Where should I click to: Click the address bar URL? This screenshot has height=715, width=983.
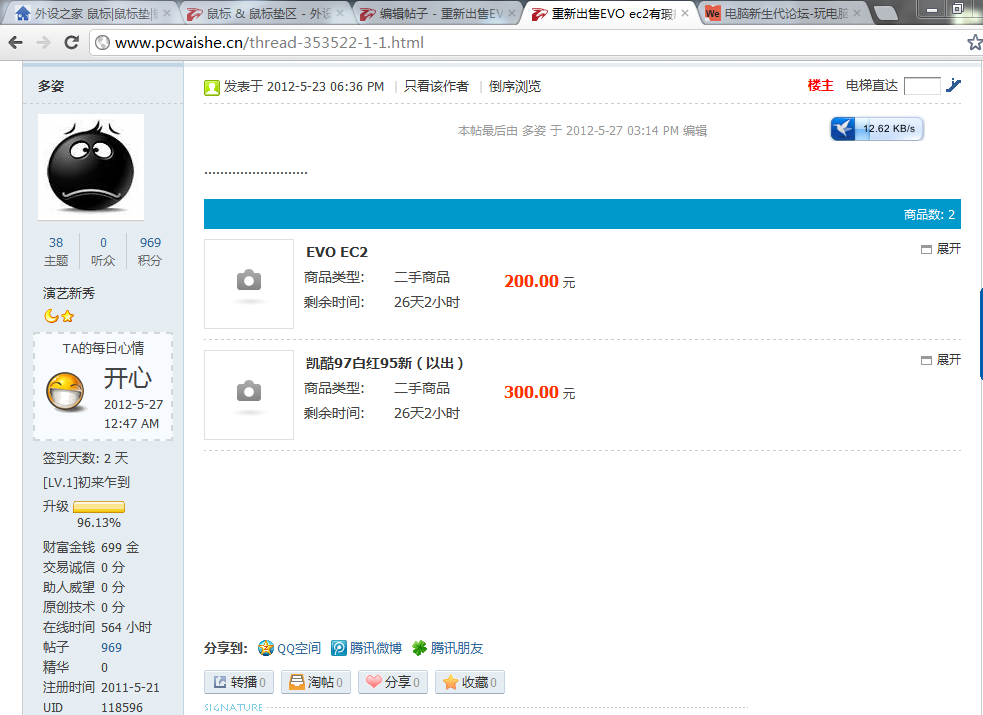click(270, 43)
